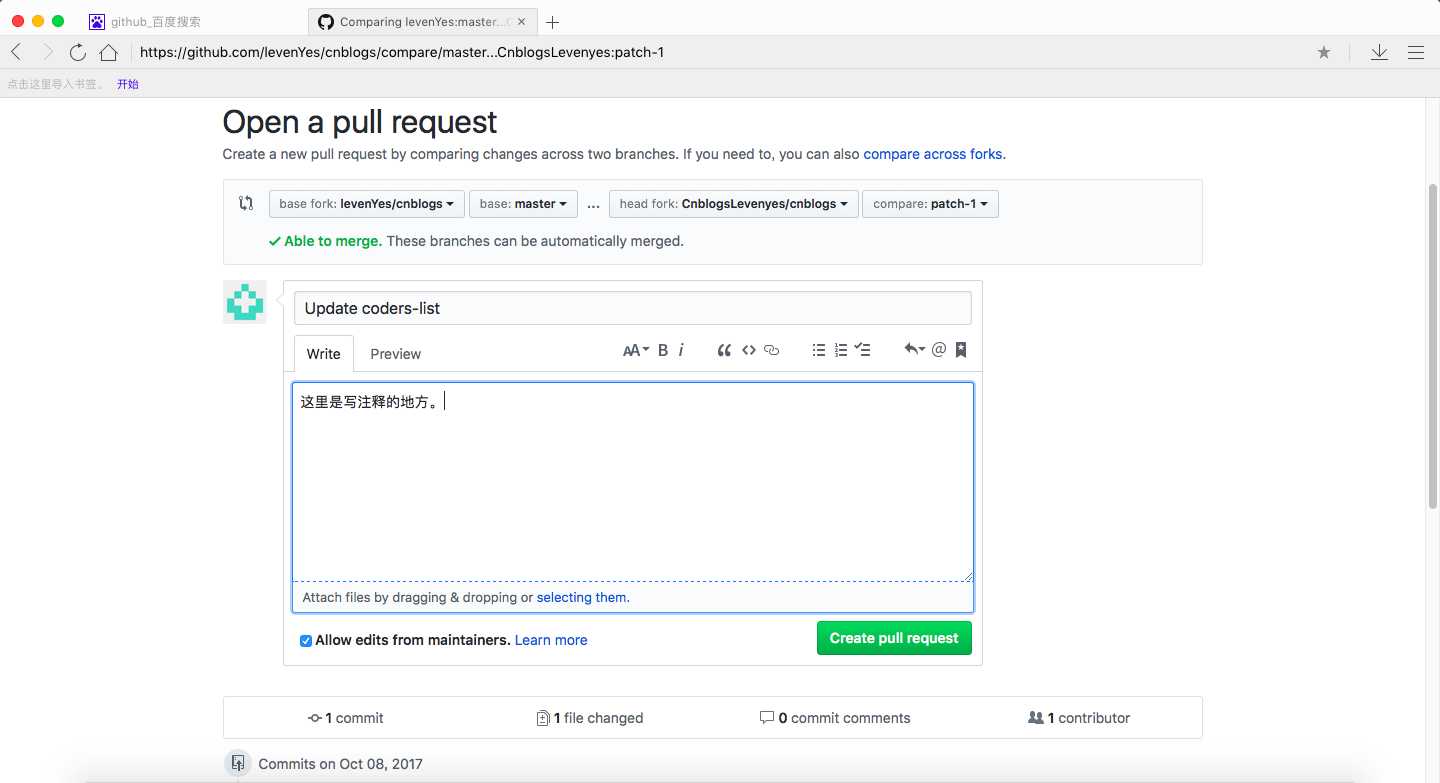Click the commit icon beside Commits on Oct 08
The height and width of the screenshot is (783, 1440).
(x=237, y=763)
